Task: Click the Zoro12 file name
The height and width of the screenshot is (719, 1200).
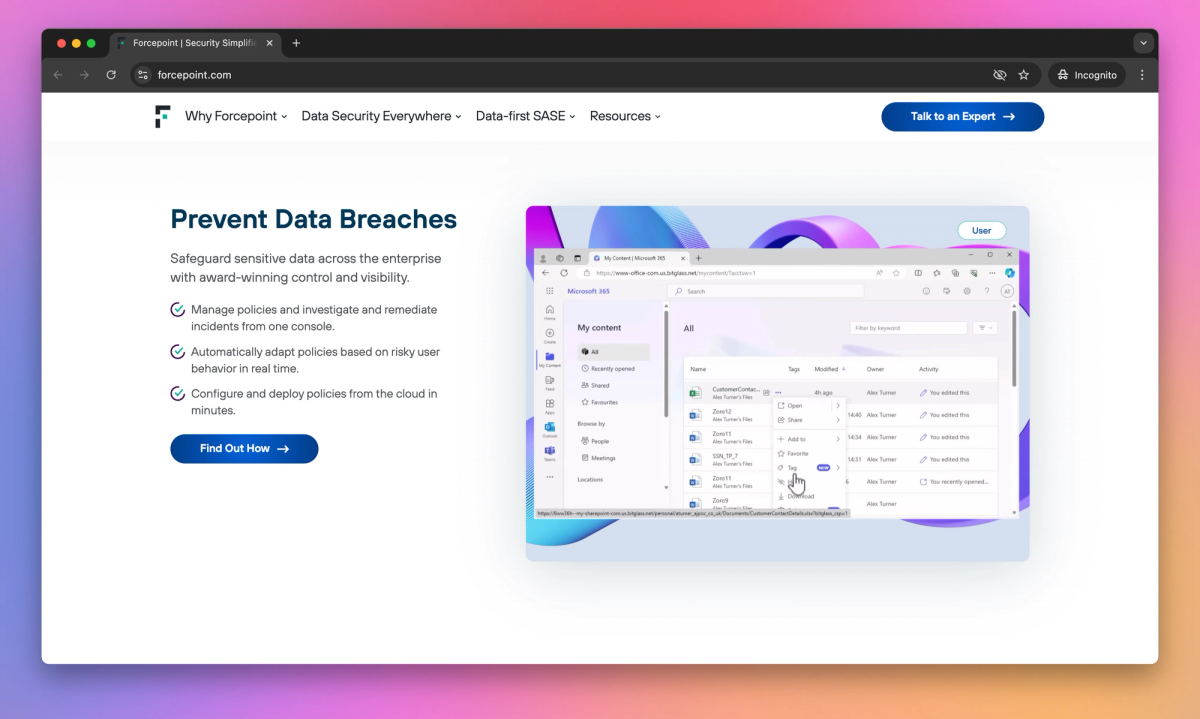Action: [x=722, y=411]
